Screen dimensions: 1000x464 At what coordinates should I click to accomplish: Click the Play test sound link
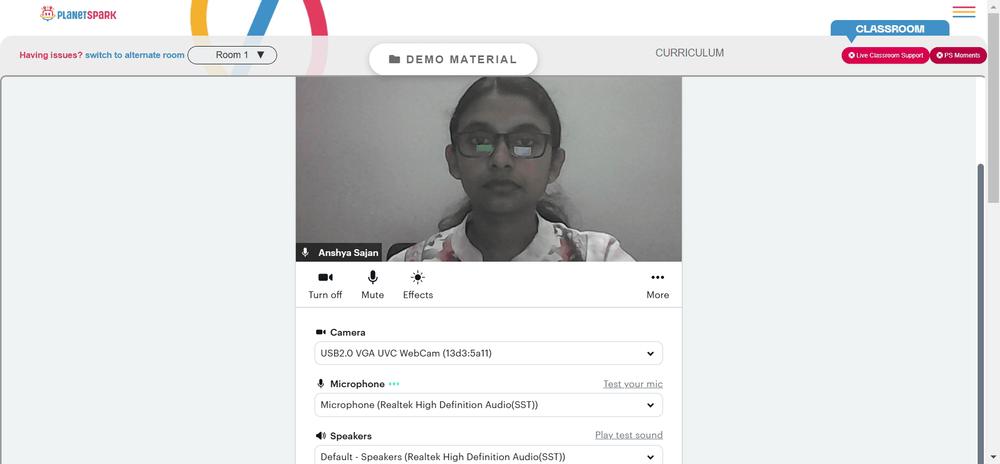pyautogui.click(x=629, y=435)
